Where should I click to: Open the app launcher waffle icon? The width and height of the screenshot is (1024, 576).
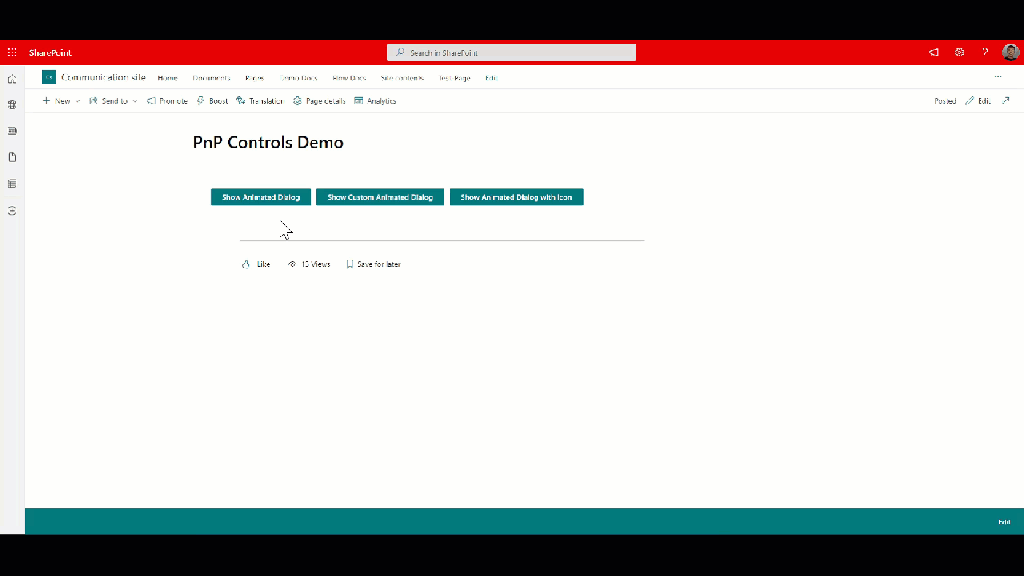point(12,52)
